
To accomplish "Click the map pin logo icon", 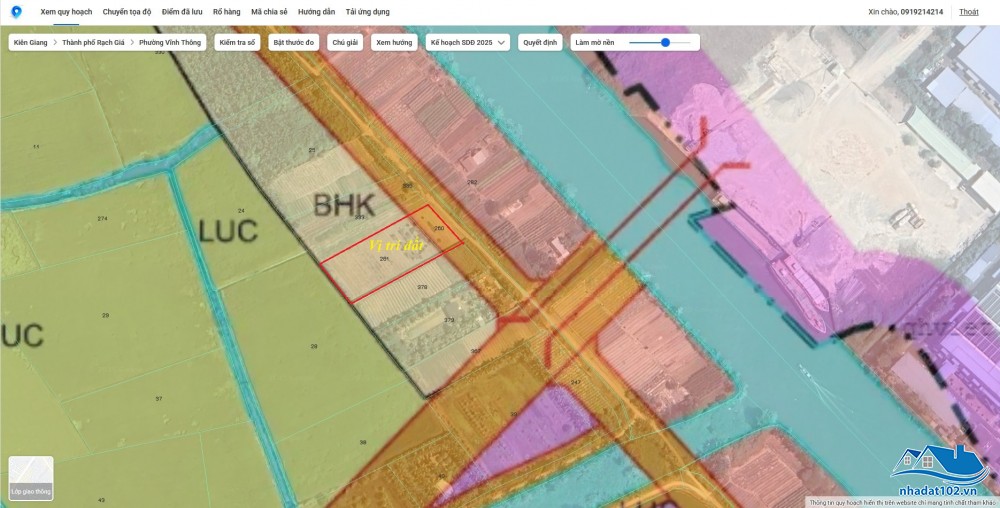I will pyautogui.click(x=17, y=12).
